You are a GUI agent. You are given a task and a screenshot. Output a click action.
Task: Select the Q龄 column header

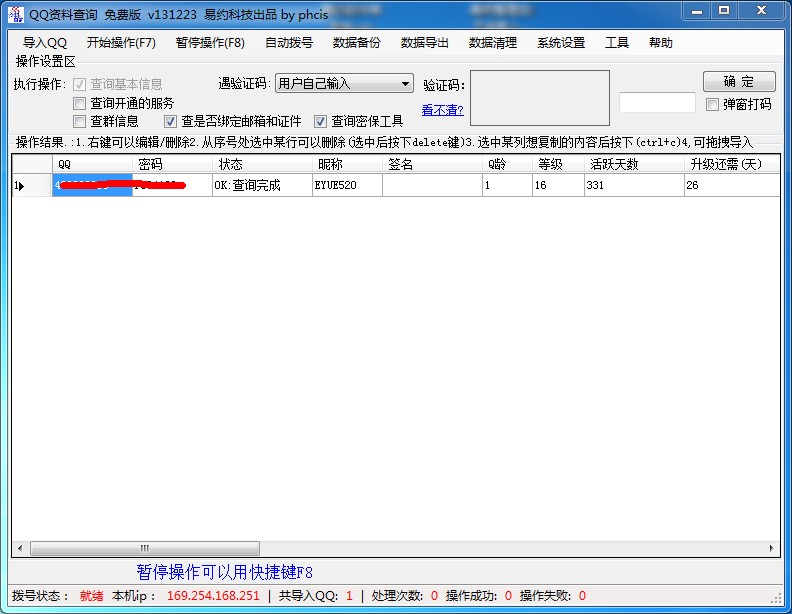507,164
